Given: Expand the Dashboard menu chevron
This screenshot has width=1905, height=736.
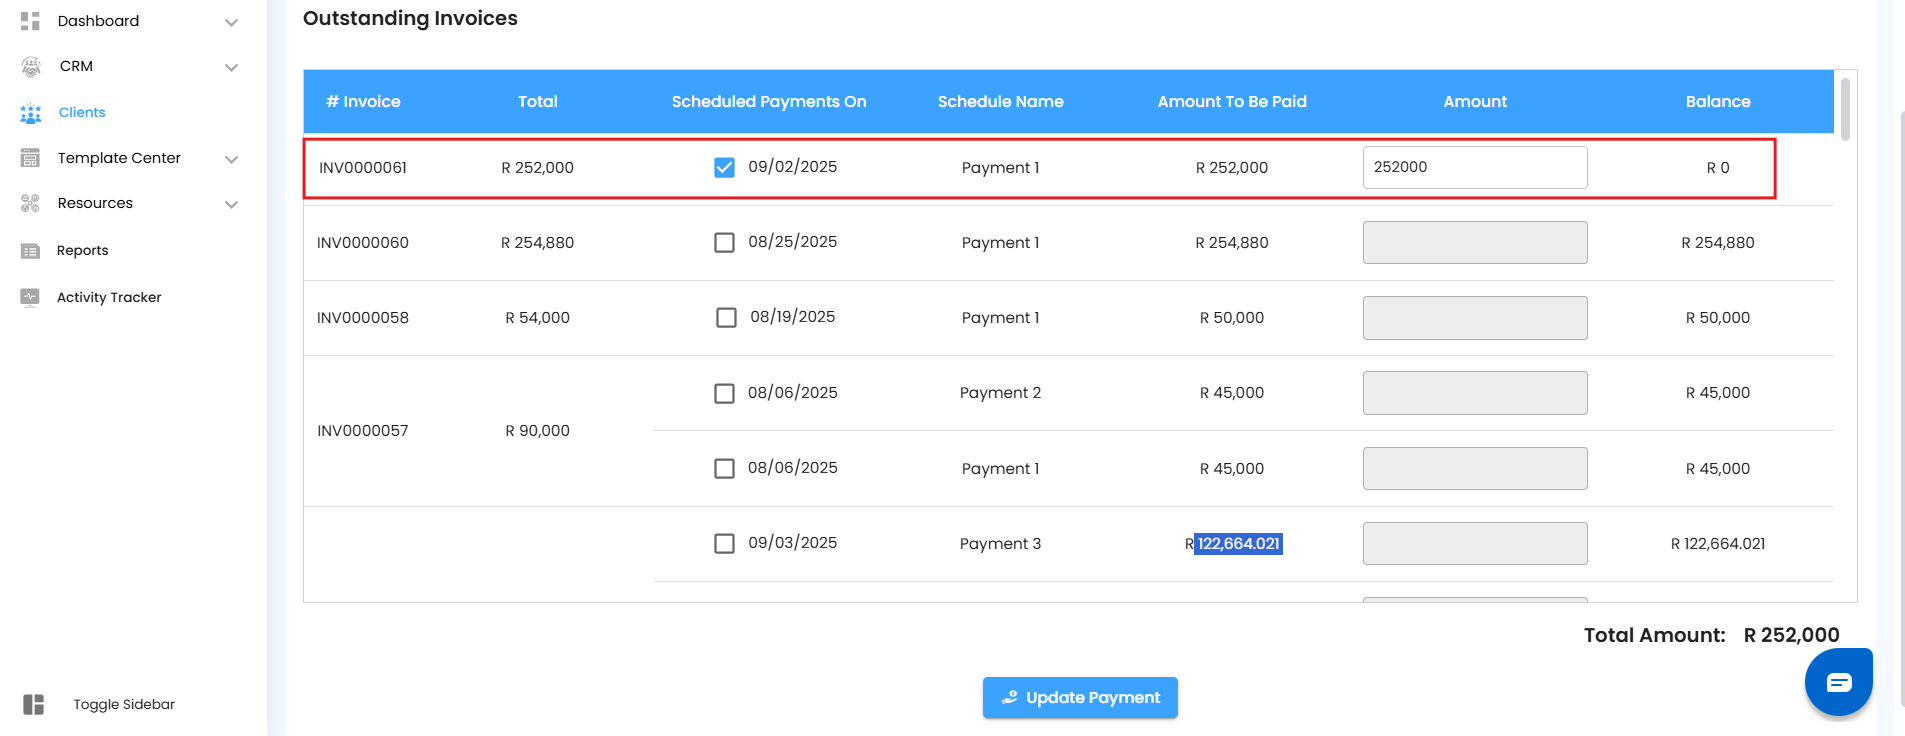Looking at the screenshot, I should tap(231, 22).
